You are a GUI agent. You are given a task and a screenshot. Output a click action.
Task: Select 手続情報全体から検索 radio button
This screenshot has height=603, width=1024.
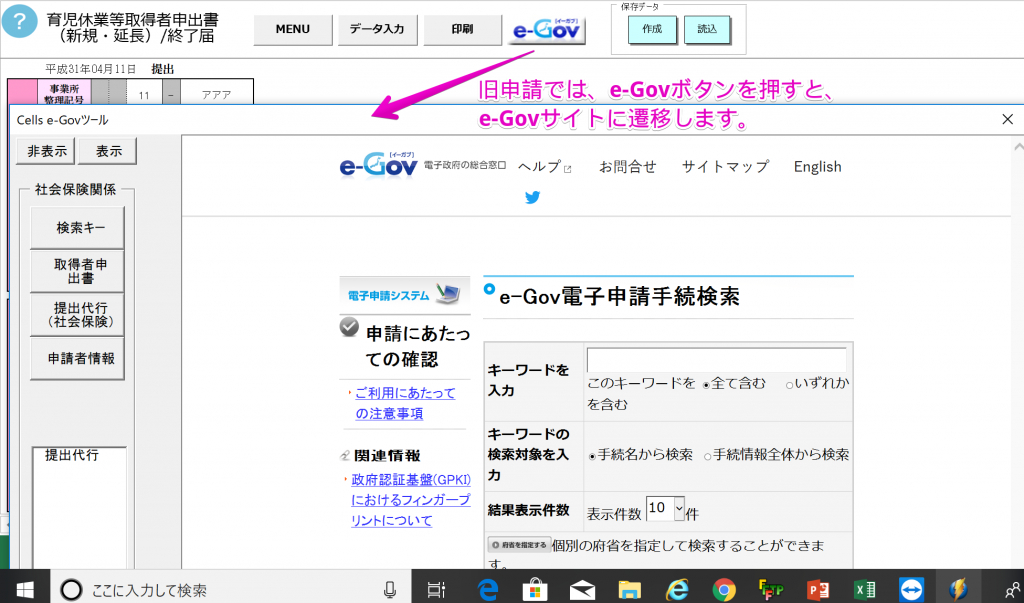pos(707,456)
